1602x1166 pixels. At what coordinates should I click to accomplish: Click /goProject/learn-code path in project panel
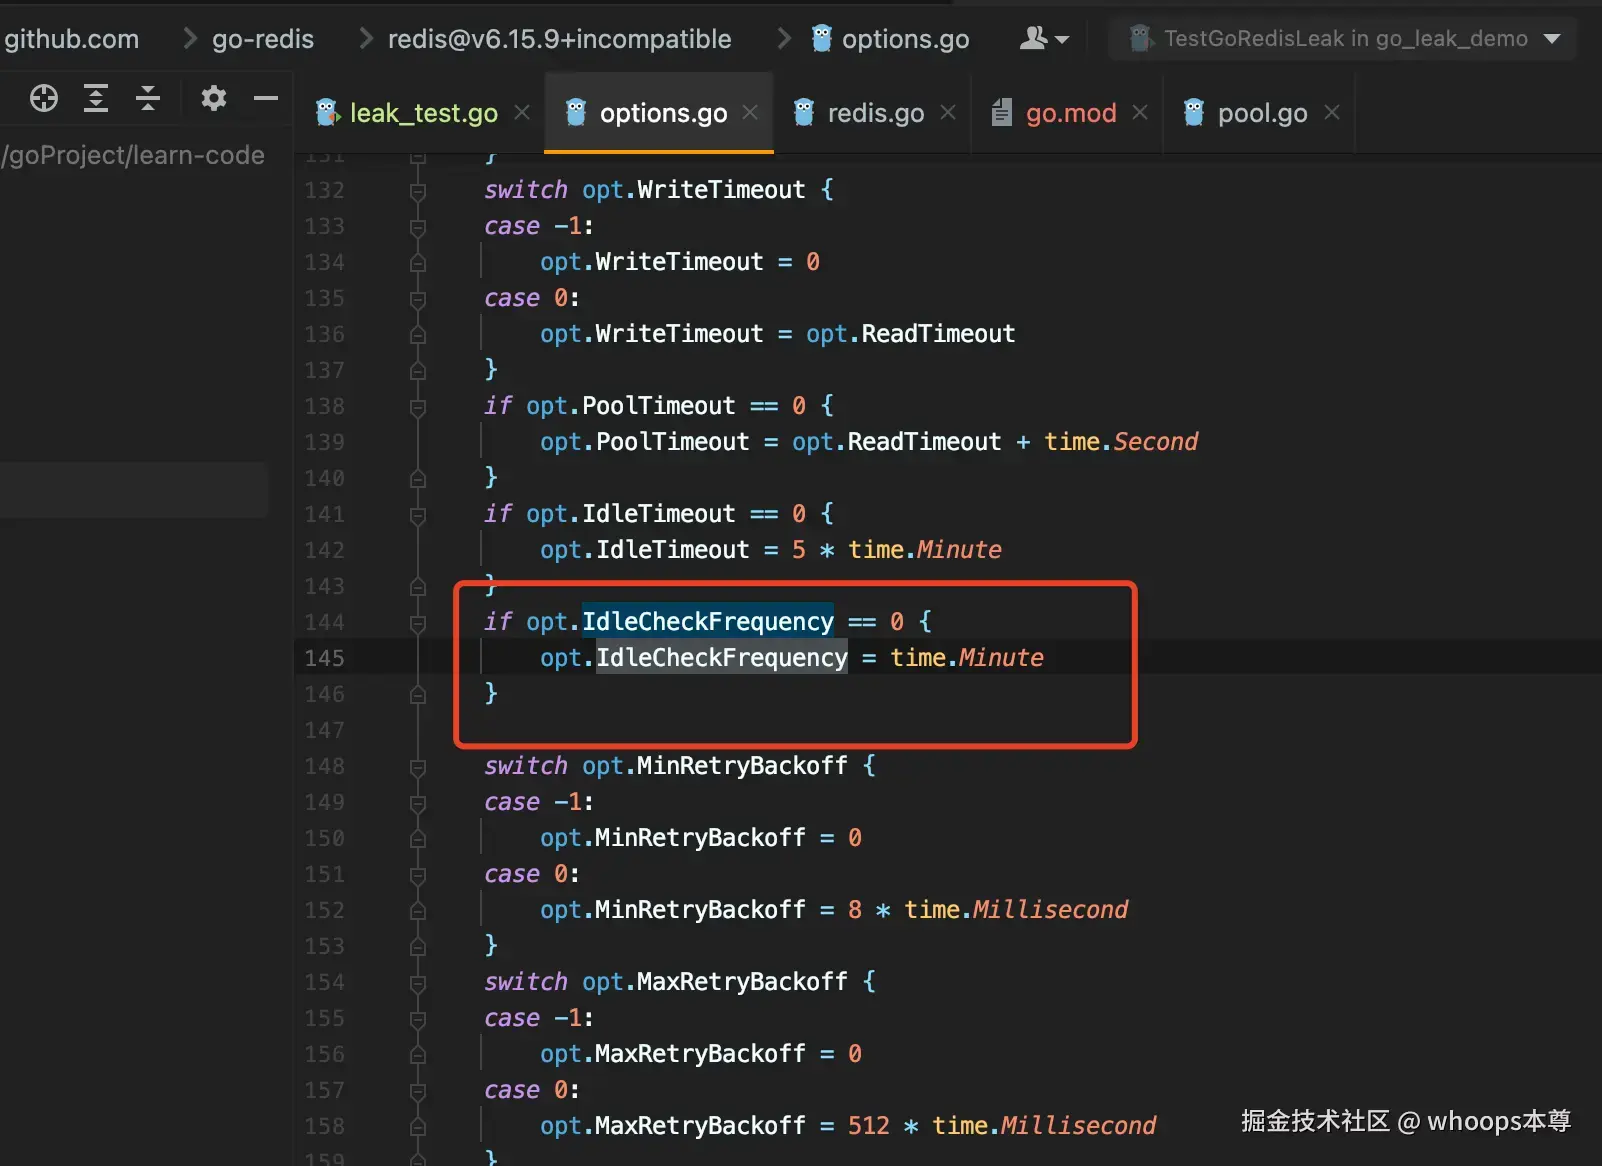133,155
